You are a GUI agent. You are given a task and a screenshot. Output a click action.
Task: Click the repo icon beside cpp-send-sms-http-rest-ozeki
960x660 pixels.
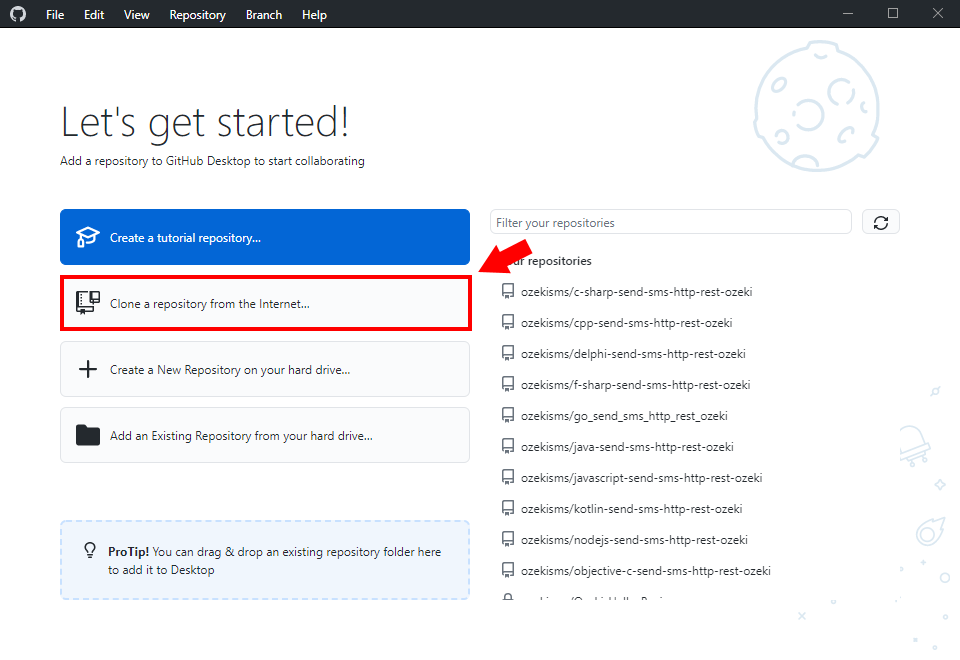pos(507,322)
